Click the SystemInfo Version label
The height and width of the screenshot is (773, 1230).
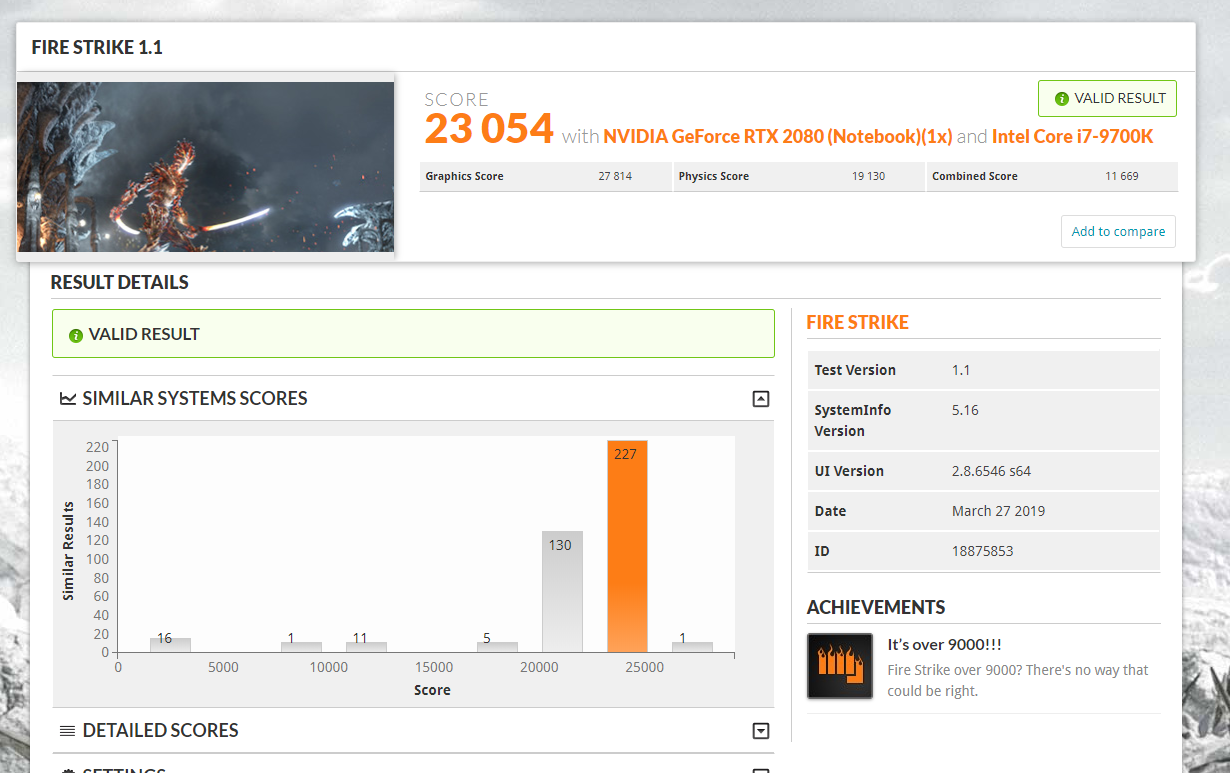tap(853, 420)
